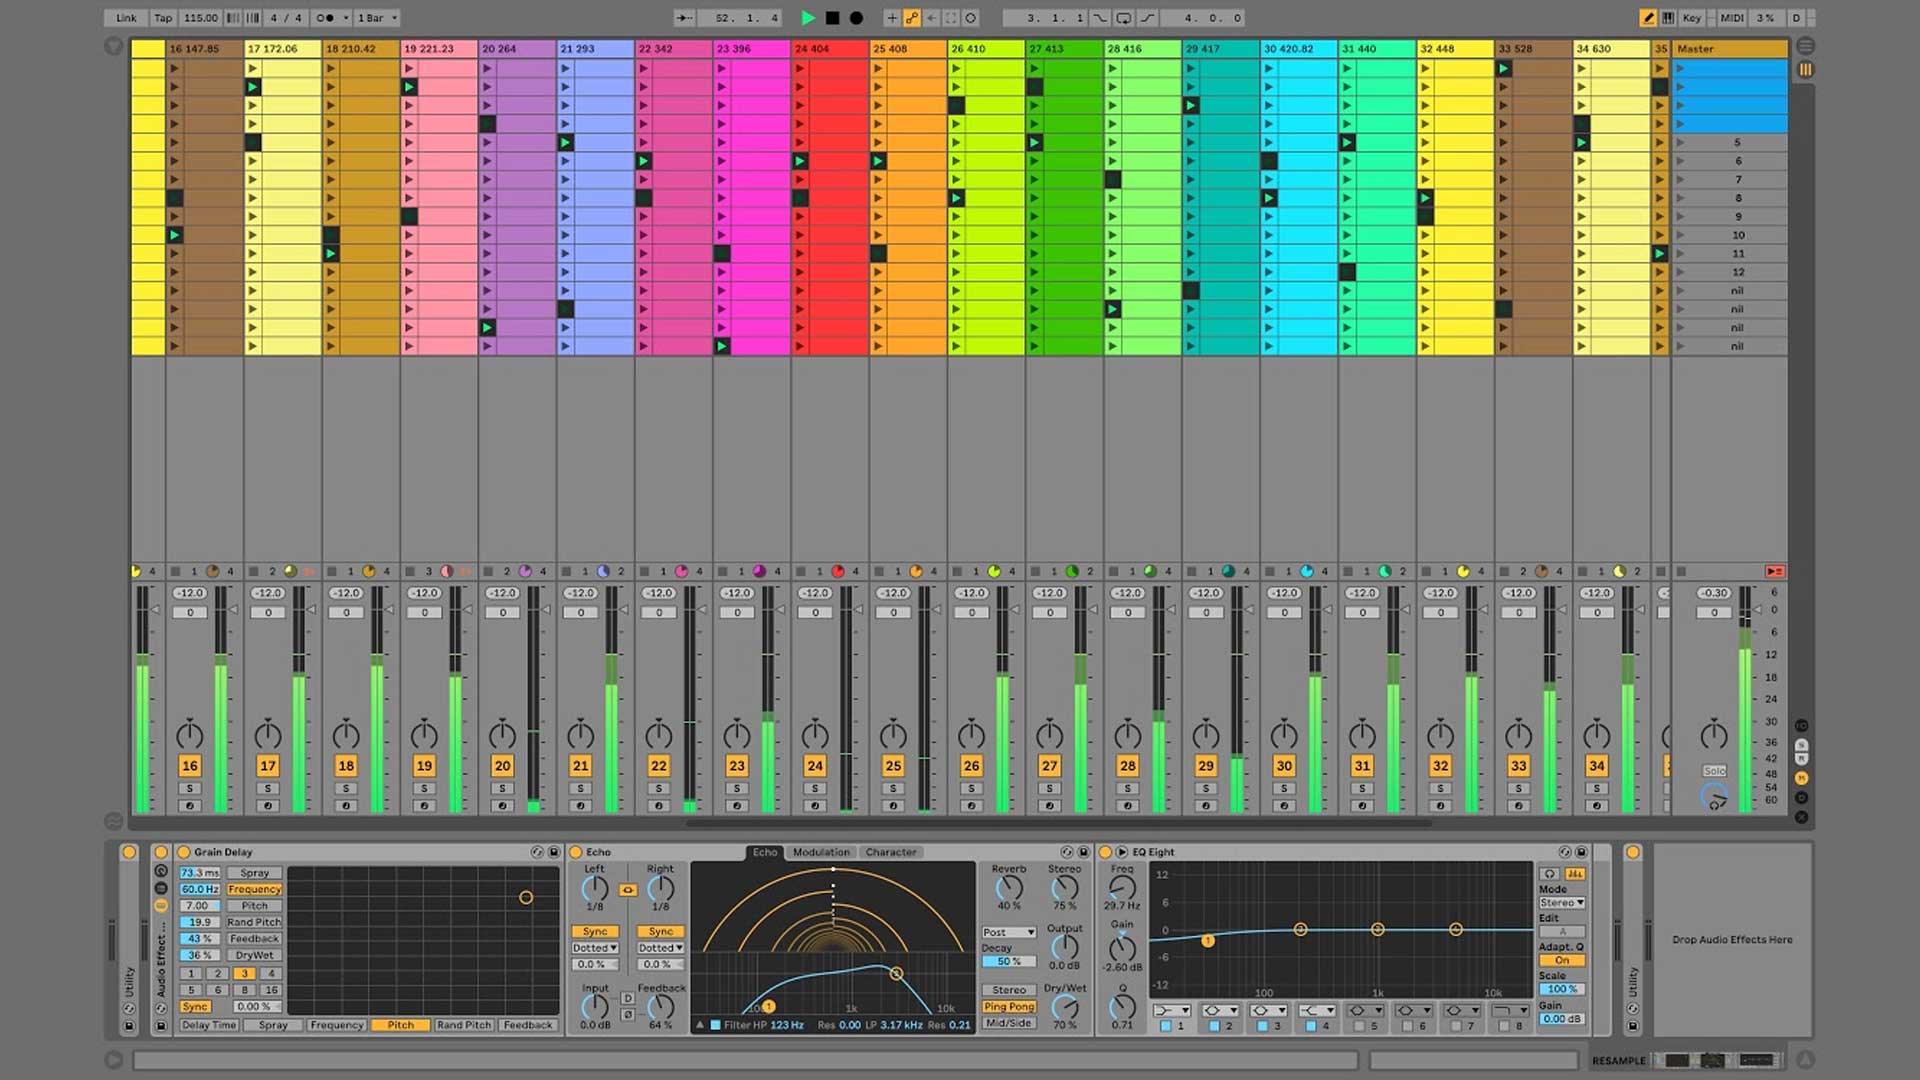Click the Echo channel link icon
1920x1080 pixels.
628,890
